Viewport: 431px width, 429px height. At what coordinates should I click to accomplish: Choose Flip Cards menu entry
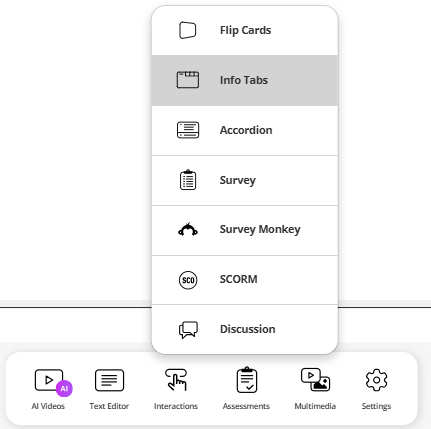pyautogui.click(x=245, y=30)
